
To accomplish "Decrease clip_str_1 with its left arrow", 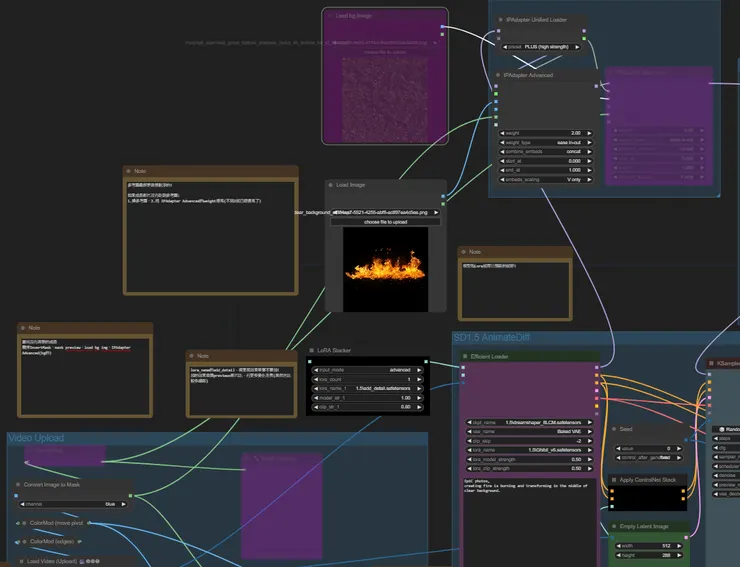I will click(316, 406).
